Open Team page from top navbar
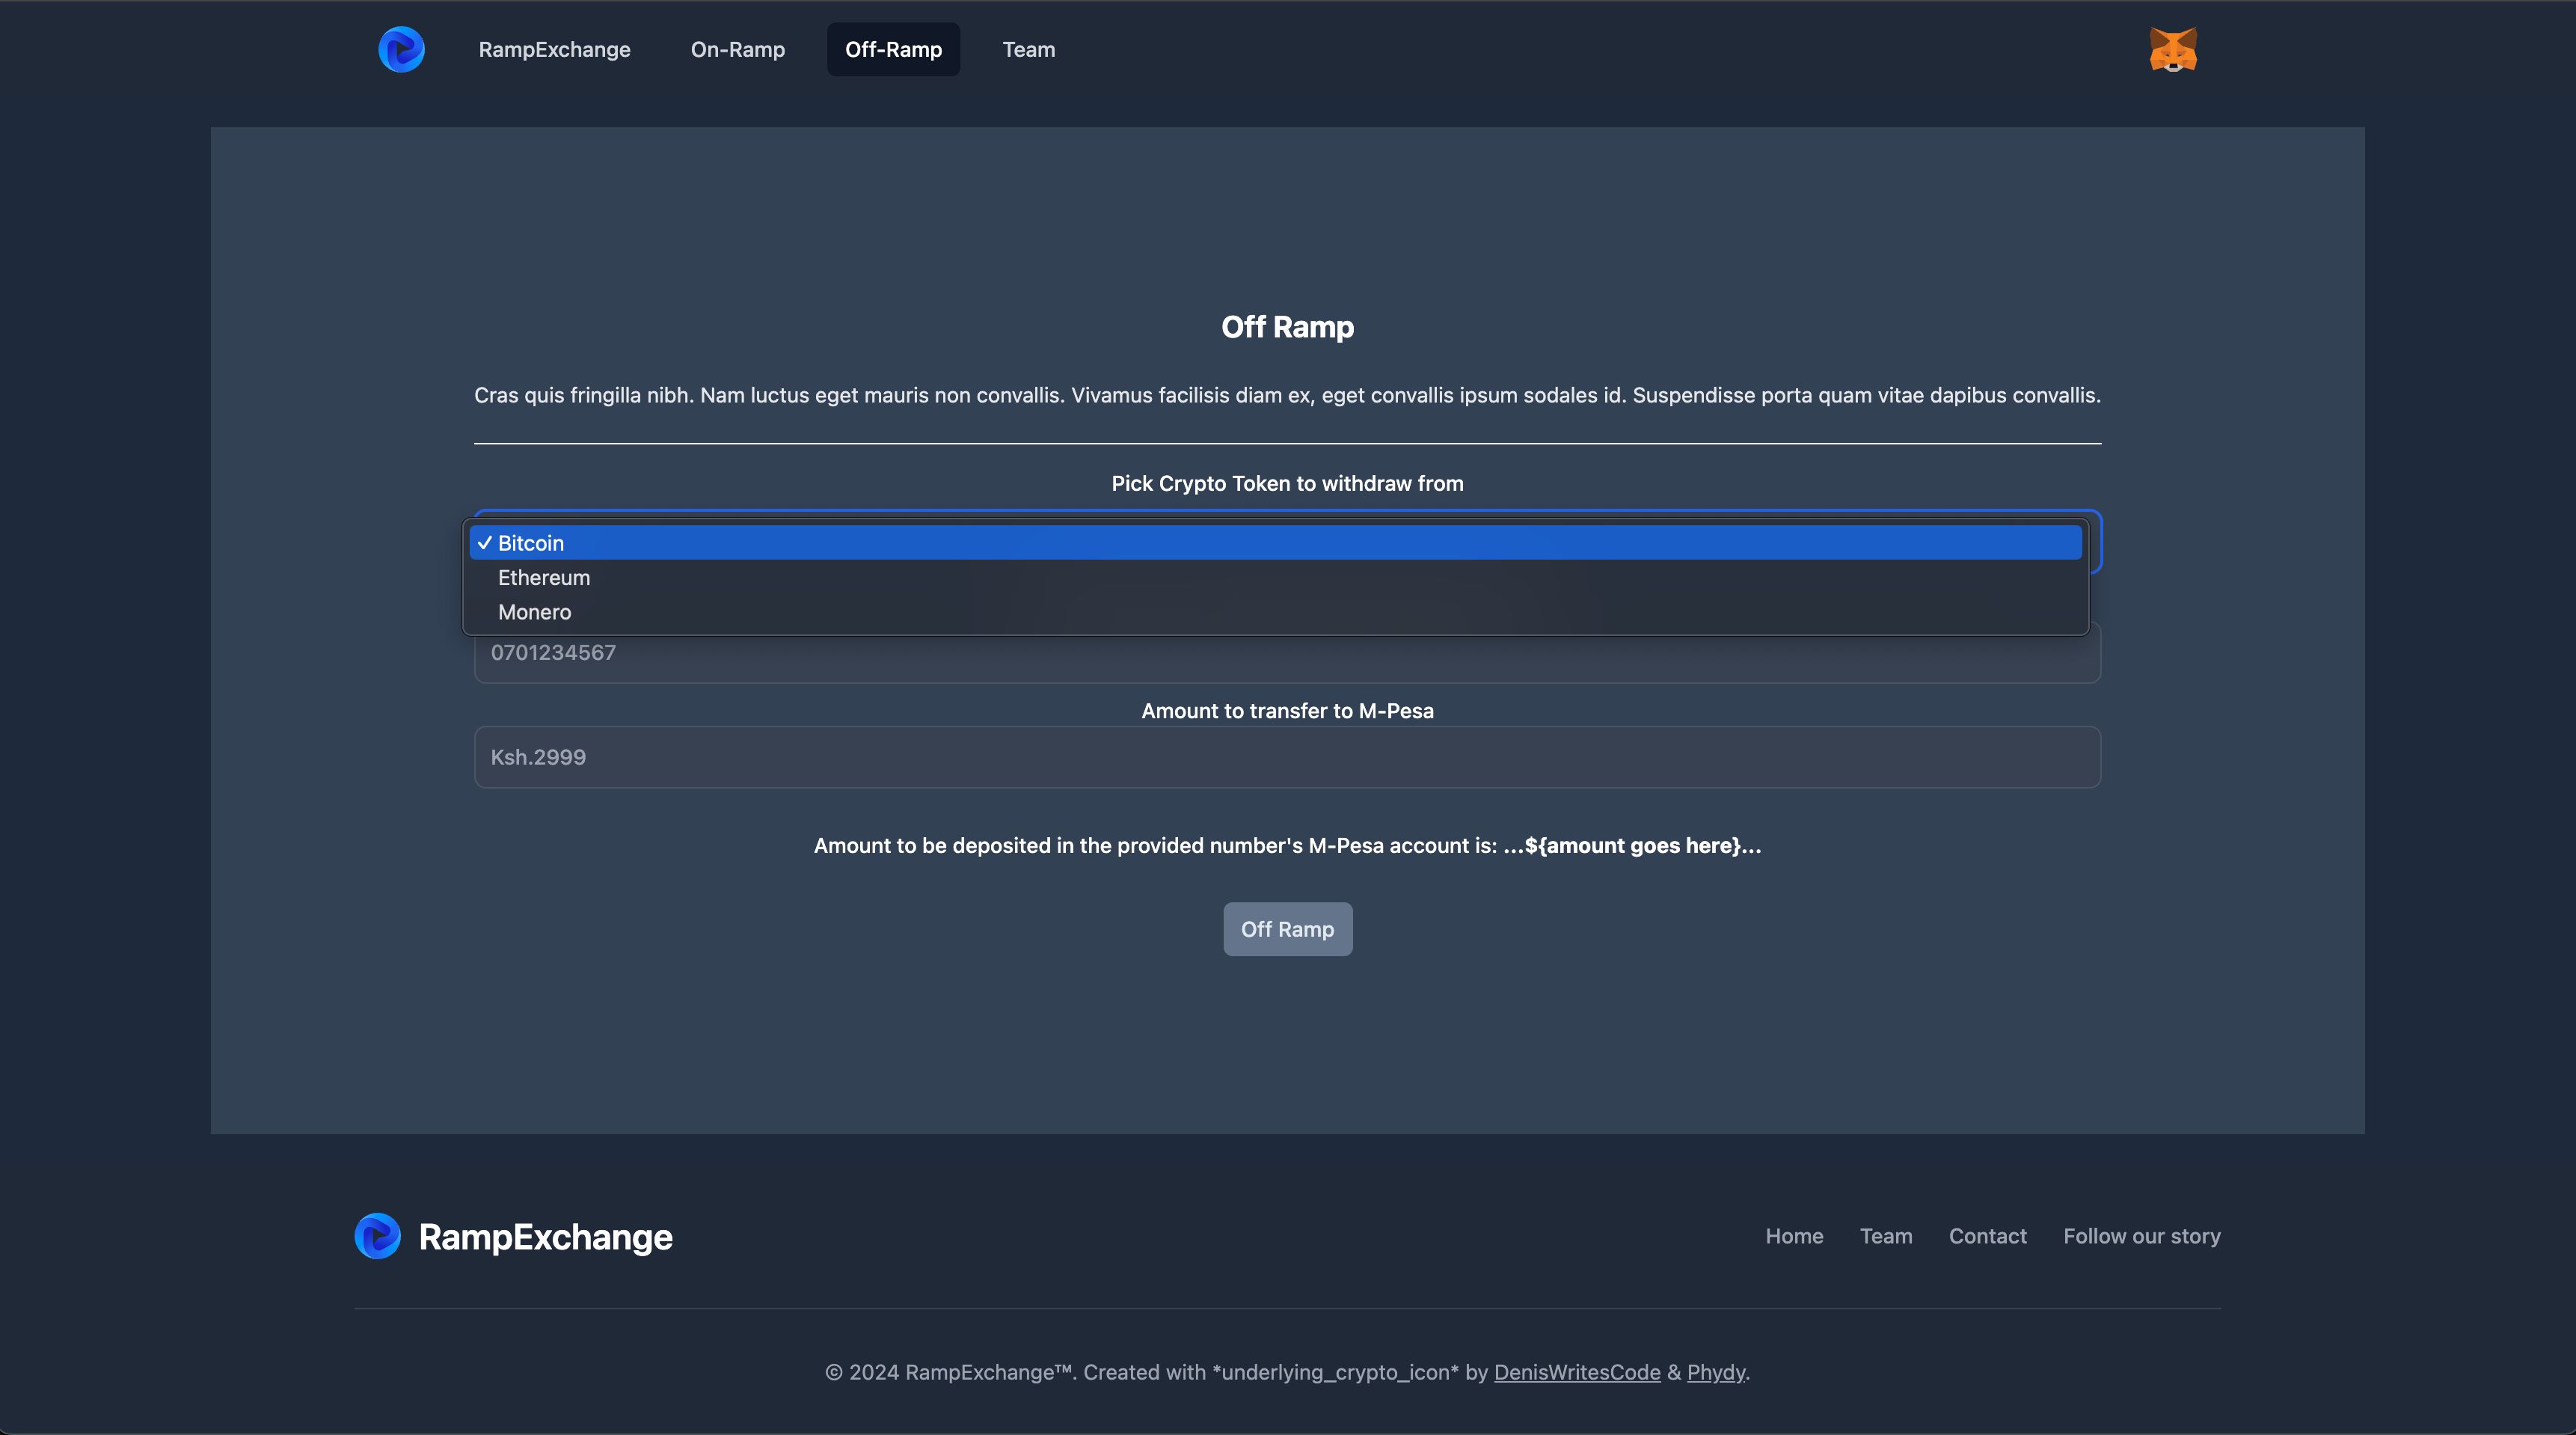2576x1435 pixels. (1028, 49)
